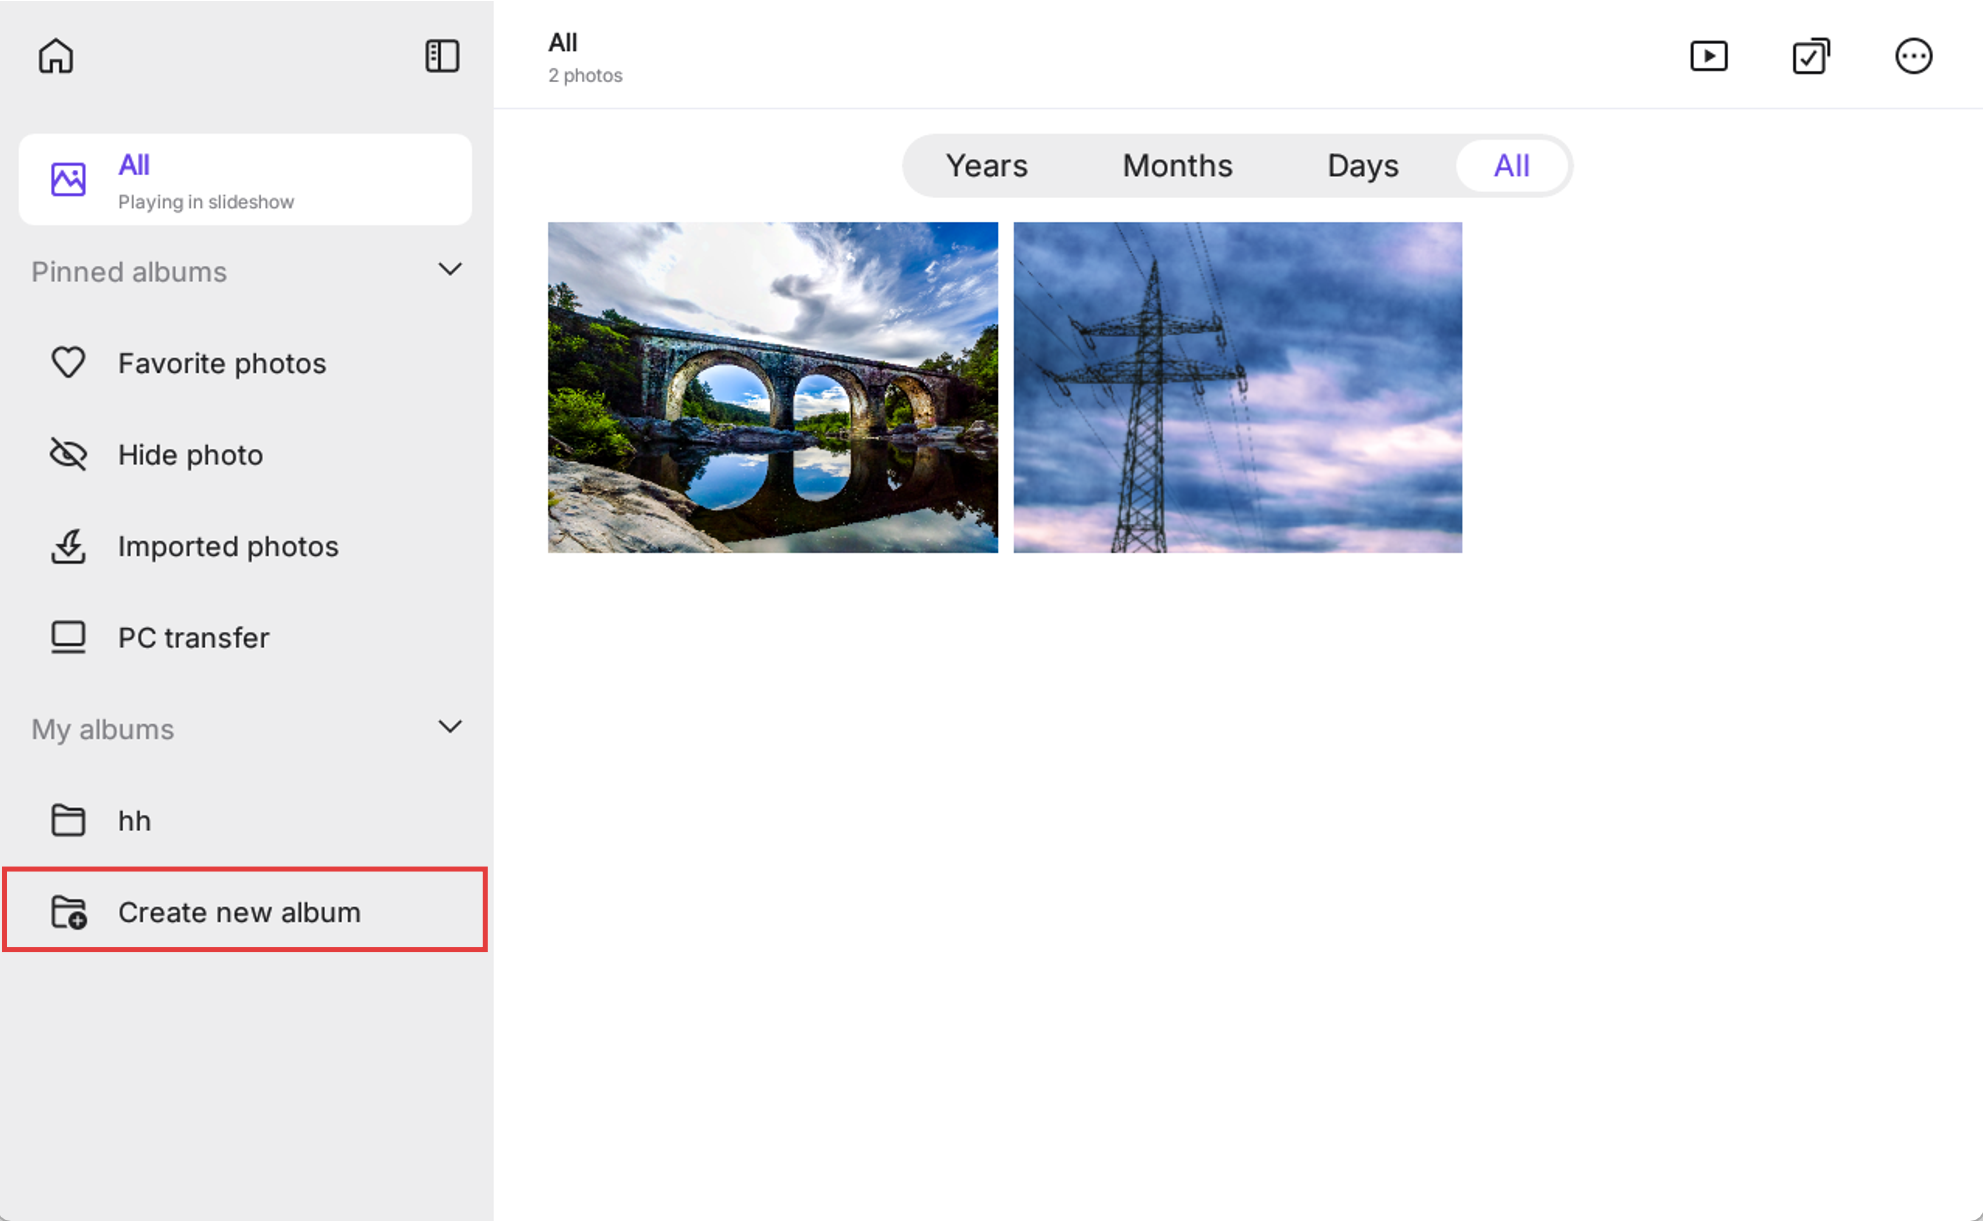Open the electricity pylon photo thumbnail
The height and width of the screenshot is (1221, 1983).
click(x=1237, y=387)
